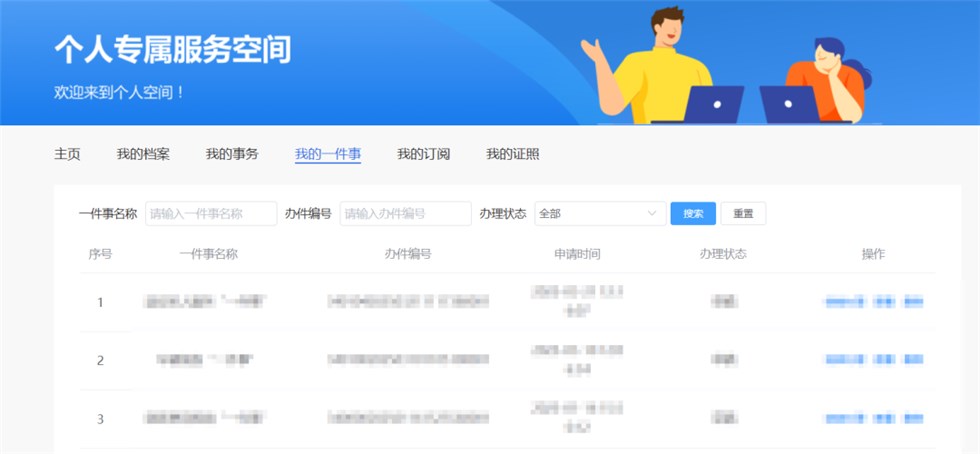
Task: Switch to the 我的档案 tab
Action: click(x=143, y=154)
